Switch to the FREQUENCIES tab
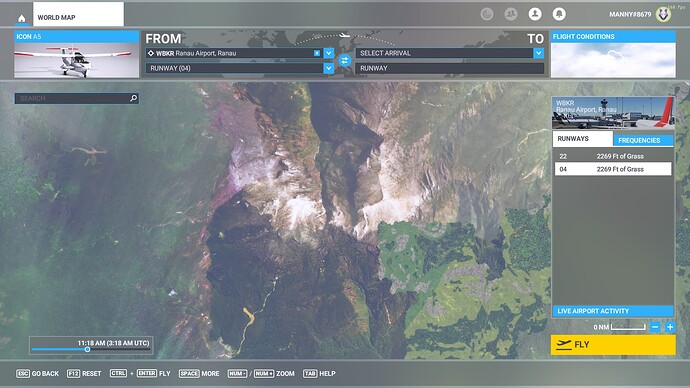This screenshot has width=690, height=388. pyautogui.click(x=643, y=140)
